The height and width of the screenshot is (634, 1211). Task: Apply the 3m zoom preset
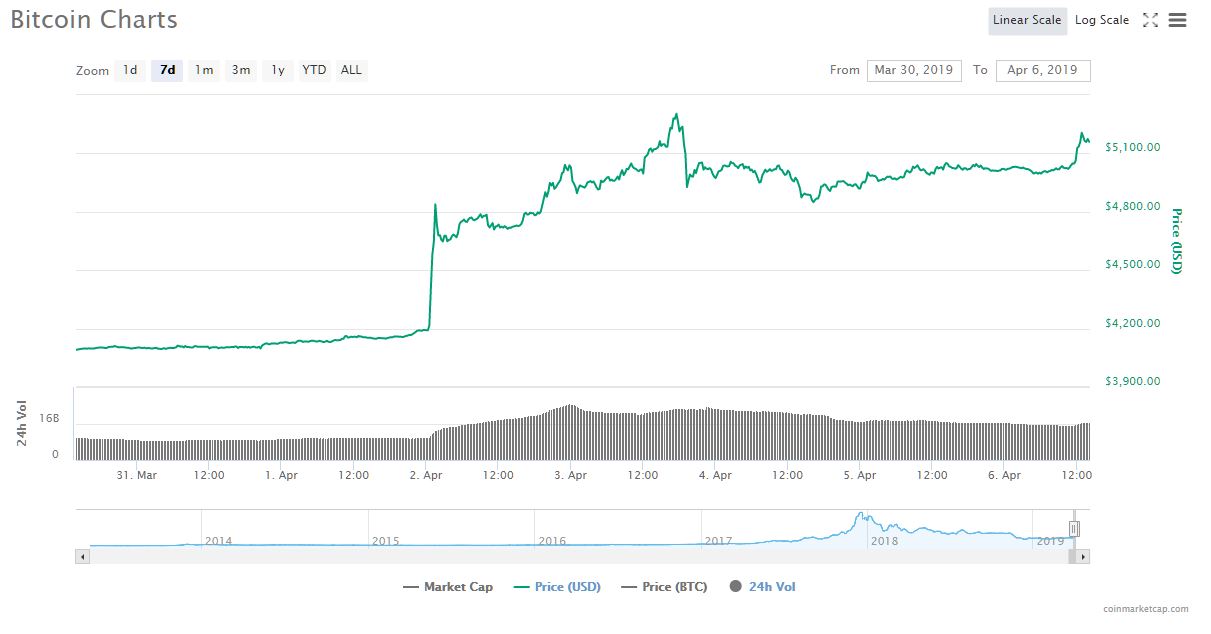[x=240, y=70]
